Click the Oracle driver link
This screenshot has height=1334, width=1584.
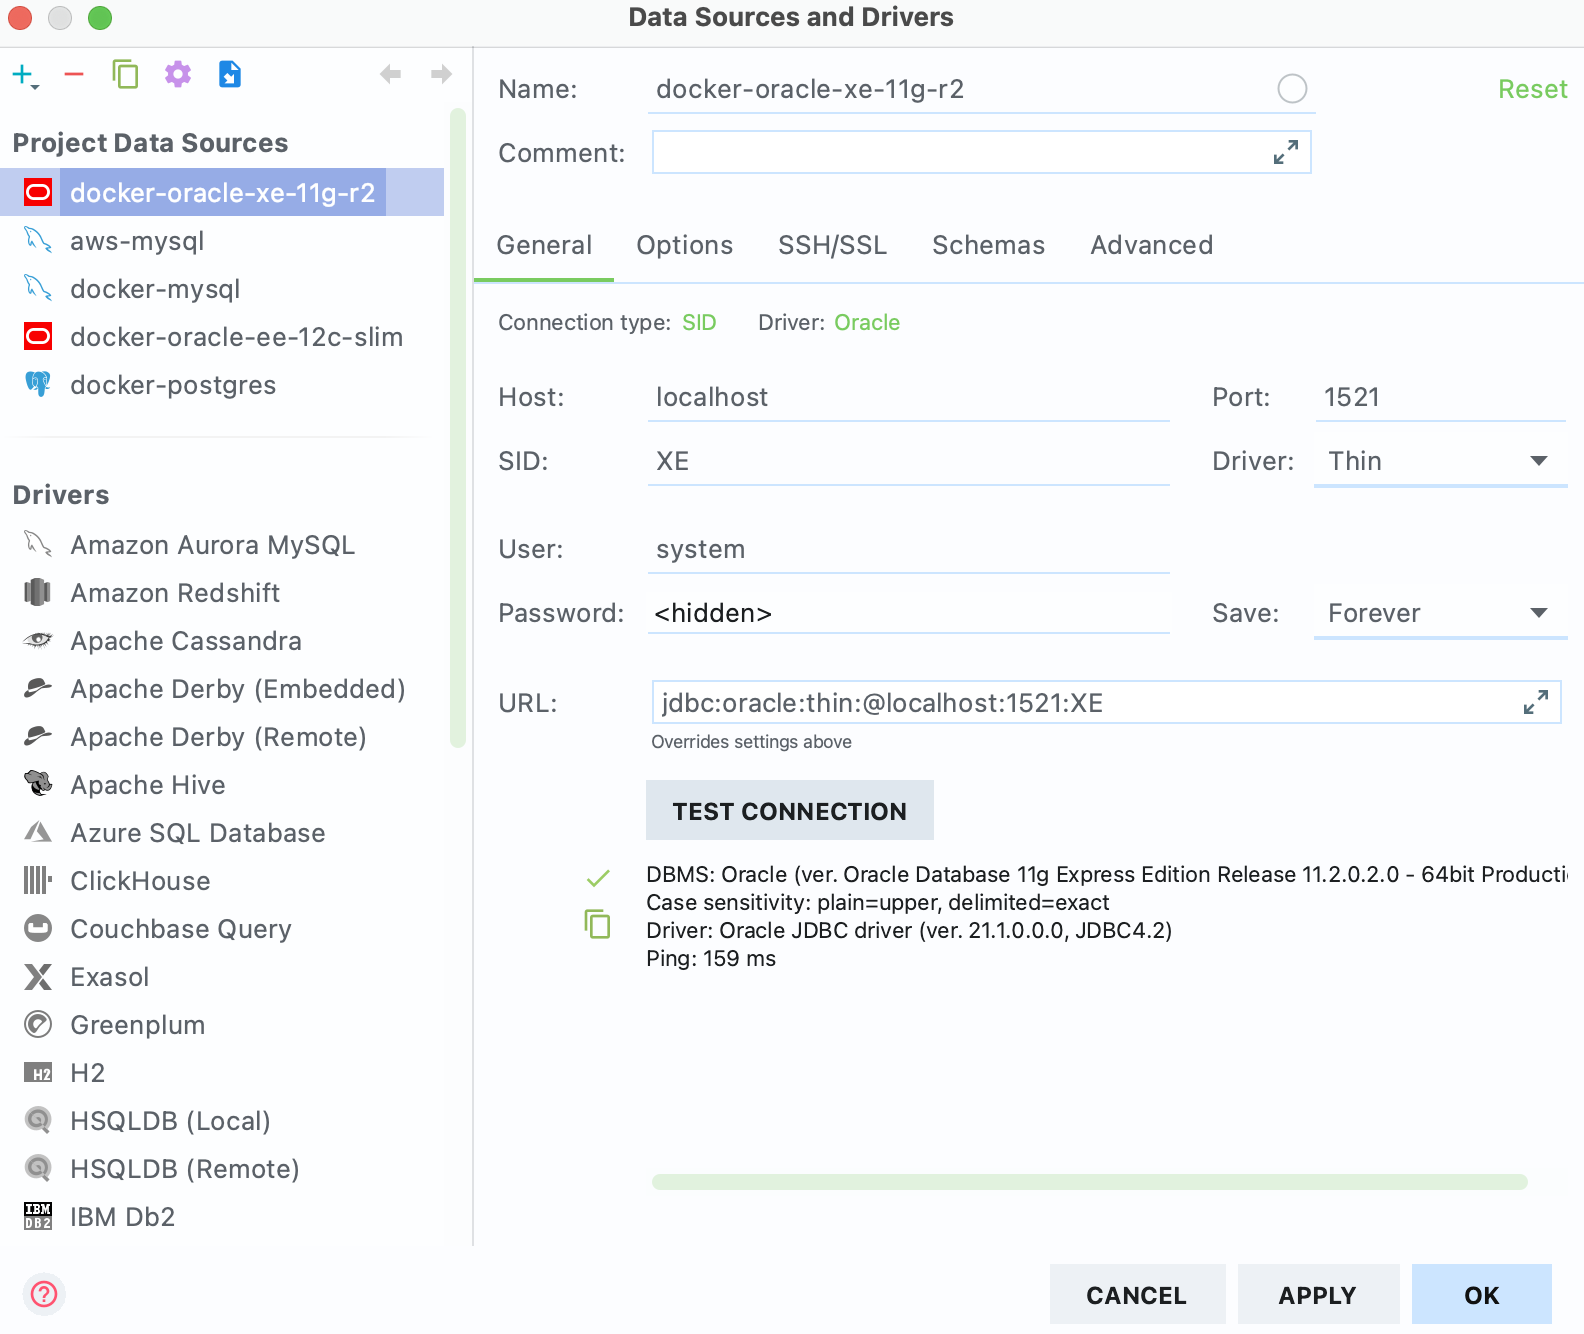867,322
